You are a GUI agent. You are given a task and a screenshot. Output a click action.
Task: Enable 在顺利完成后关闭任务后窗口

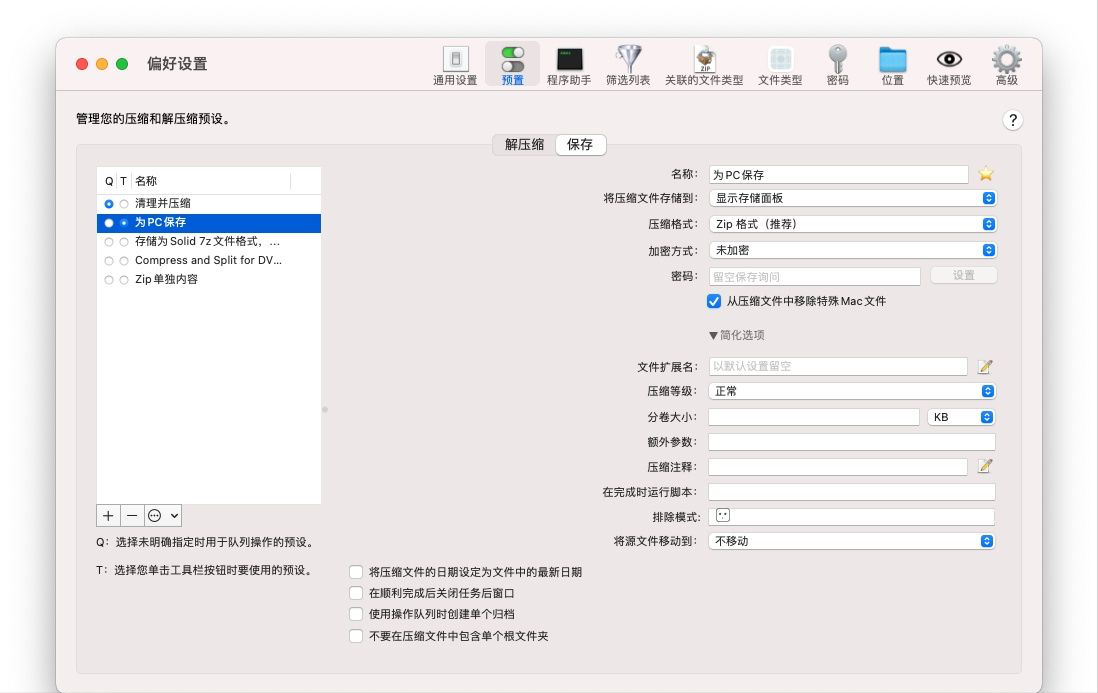pos(356,592)
